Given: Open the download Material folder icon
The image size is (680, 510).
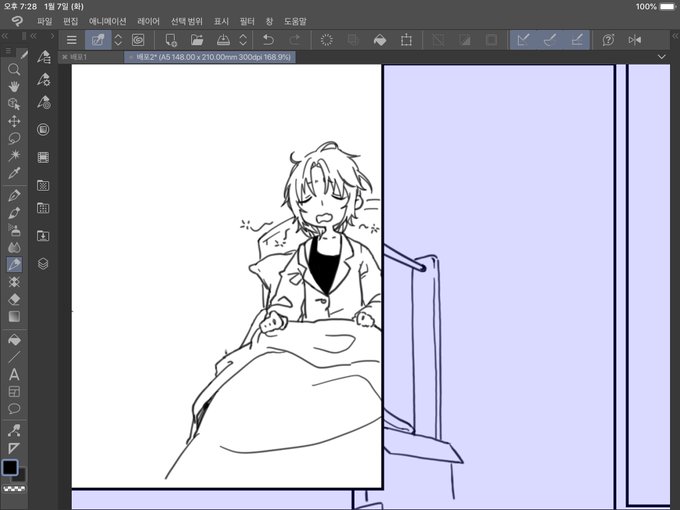Looking at the screenshot, I should click(43, 236).
